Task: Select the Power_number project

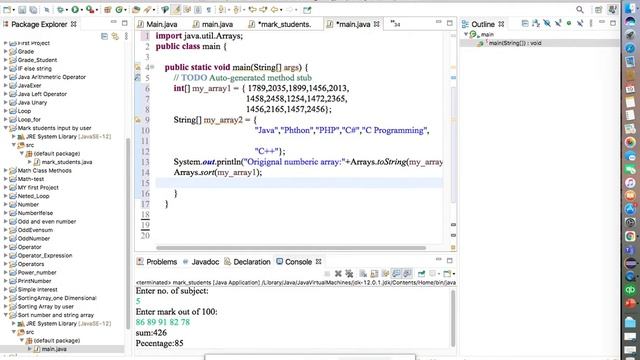Action: click(x=37, y=272)
